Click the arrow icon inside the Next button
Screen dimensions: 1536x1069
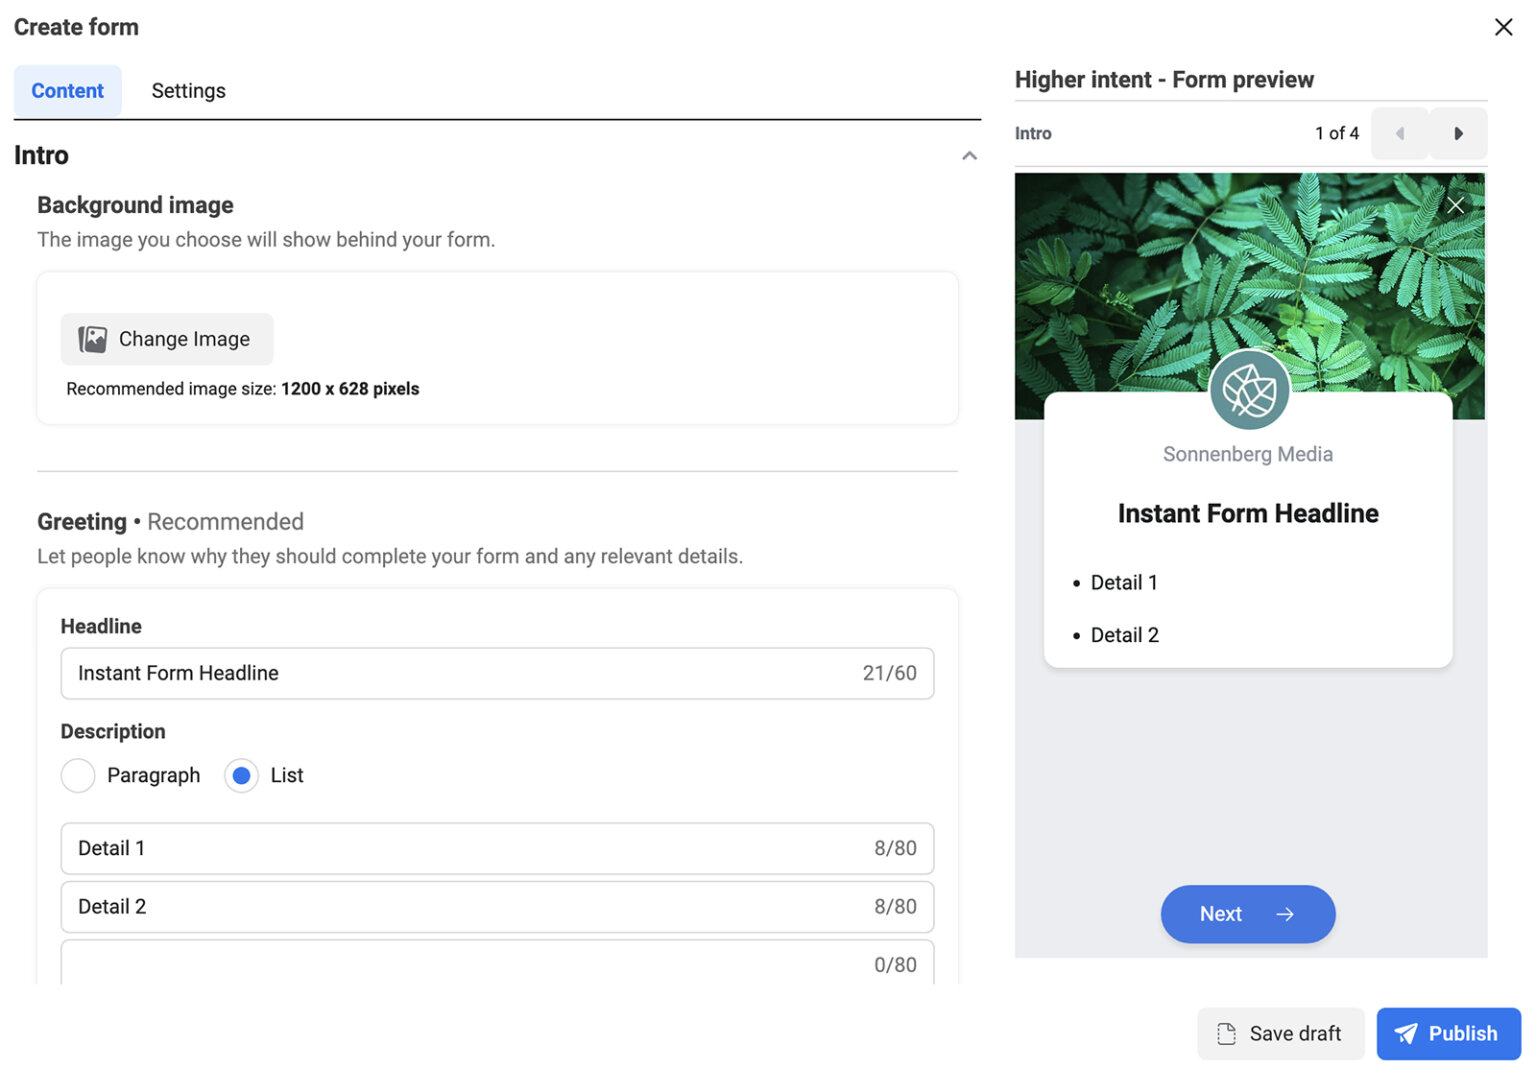(1286, 914)
